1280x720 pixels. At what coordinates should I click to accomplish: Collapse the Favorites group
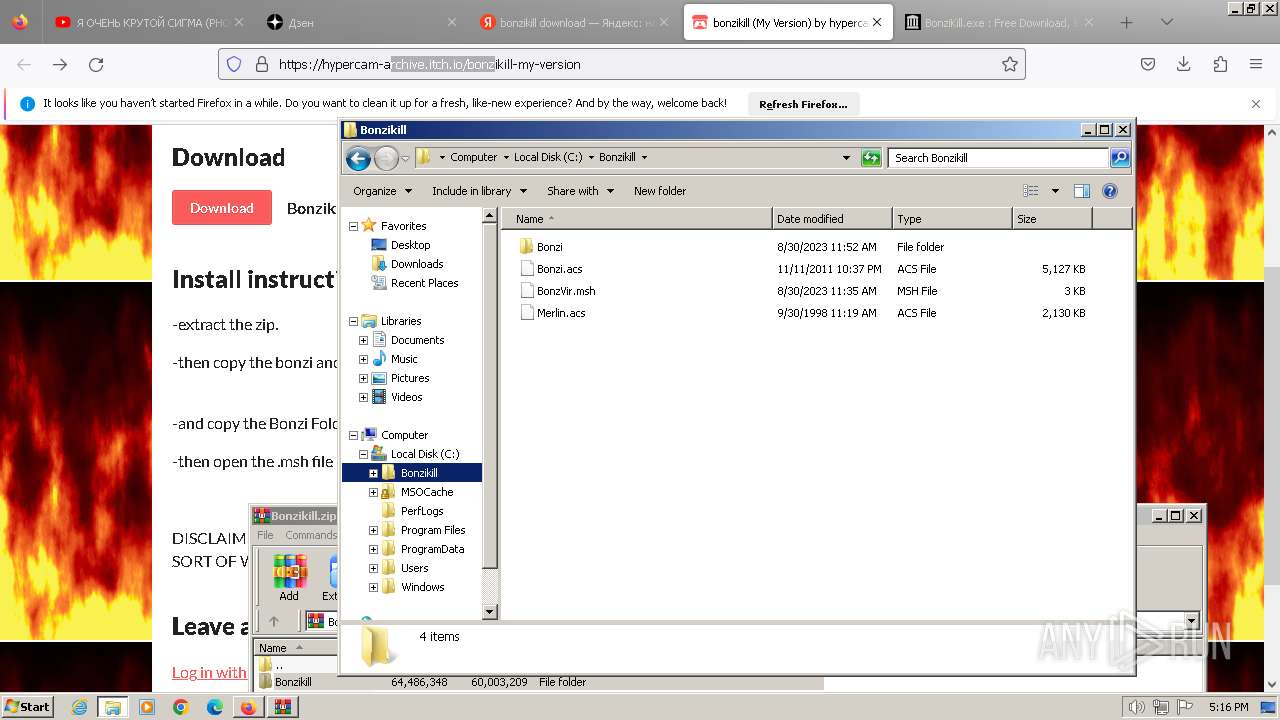[354, 226]
